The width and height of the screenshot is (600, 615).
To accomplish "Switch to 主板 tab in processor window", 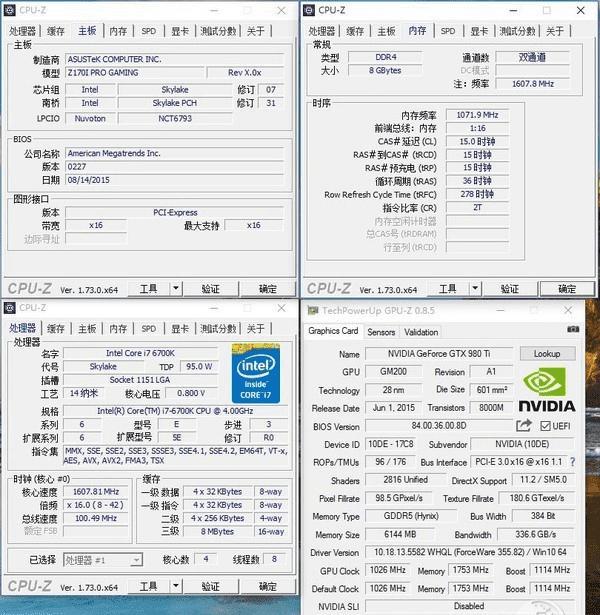I will pyautogui.click(x=87, y=328).
